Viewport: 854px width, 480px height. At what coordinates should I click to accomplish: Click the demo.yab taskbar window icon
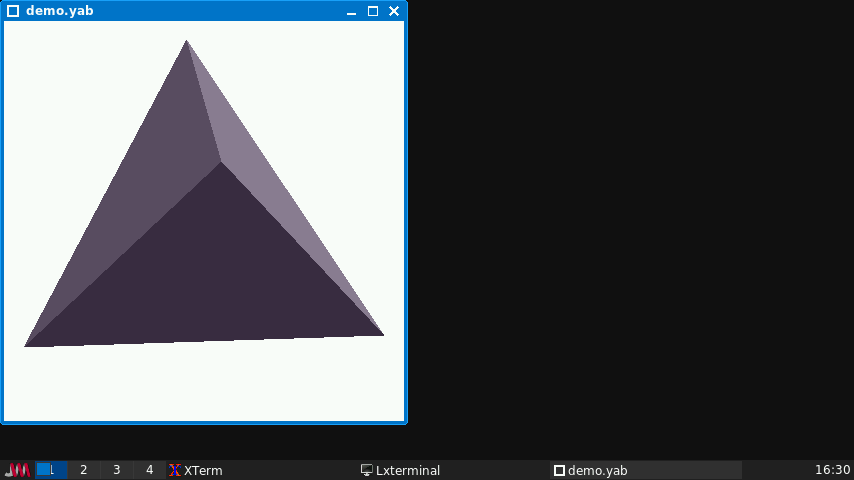point(560,470)
